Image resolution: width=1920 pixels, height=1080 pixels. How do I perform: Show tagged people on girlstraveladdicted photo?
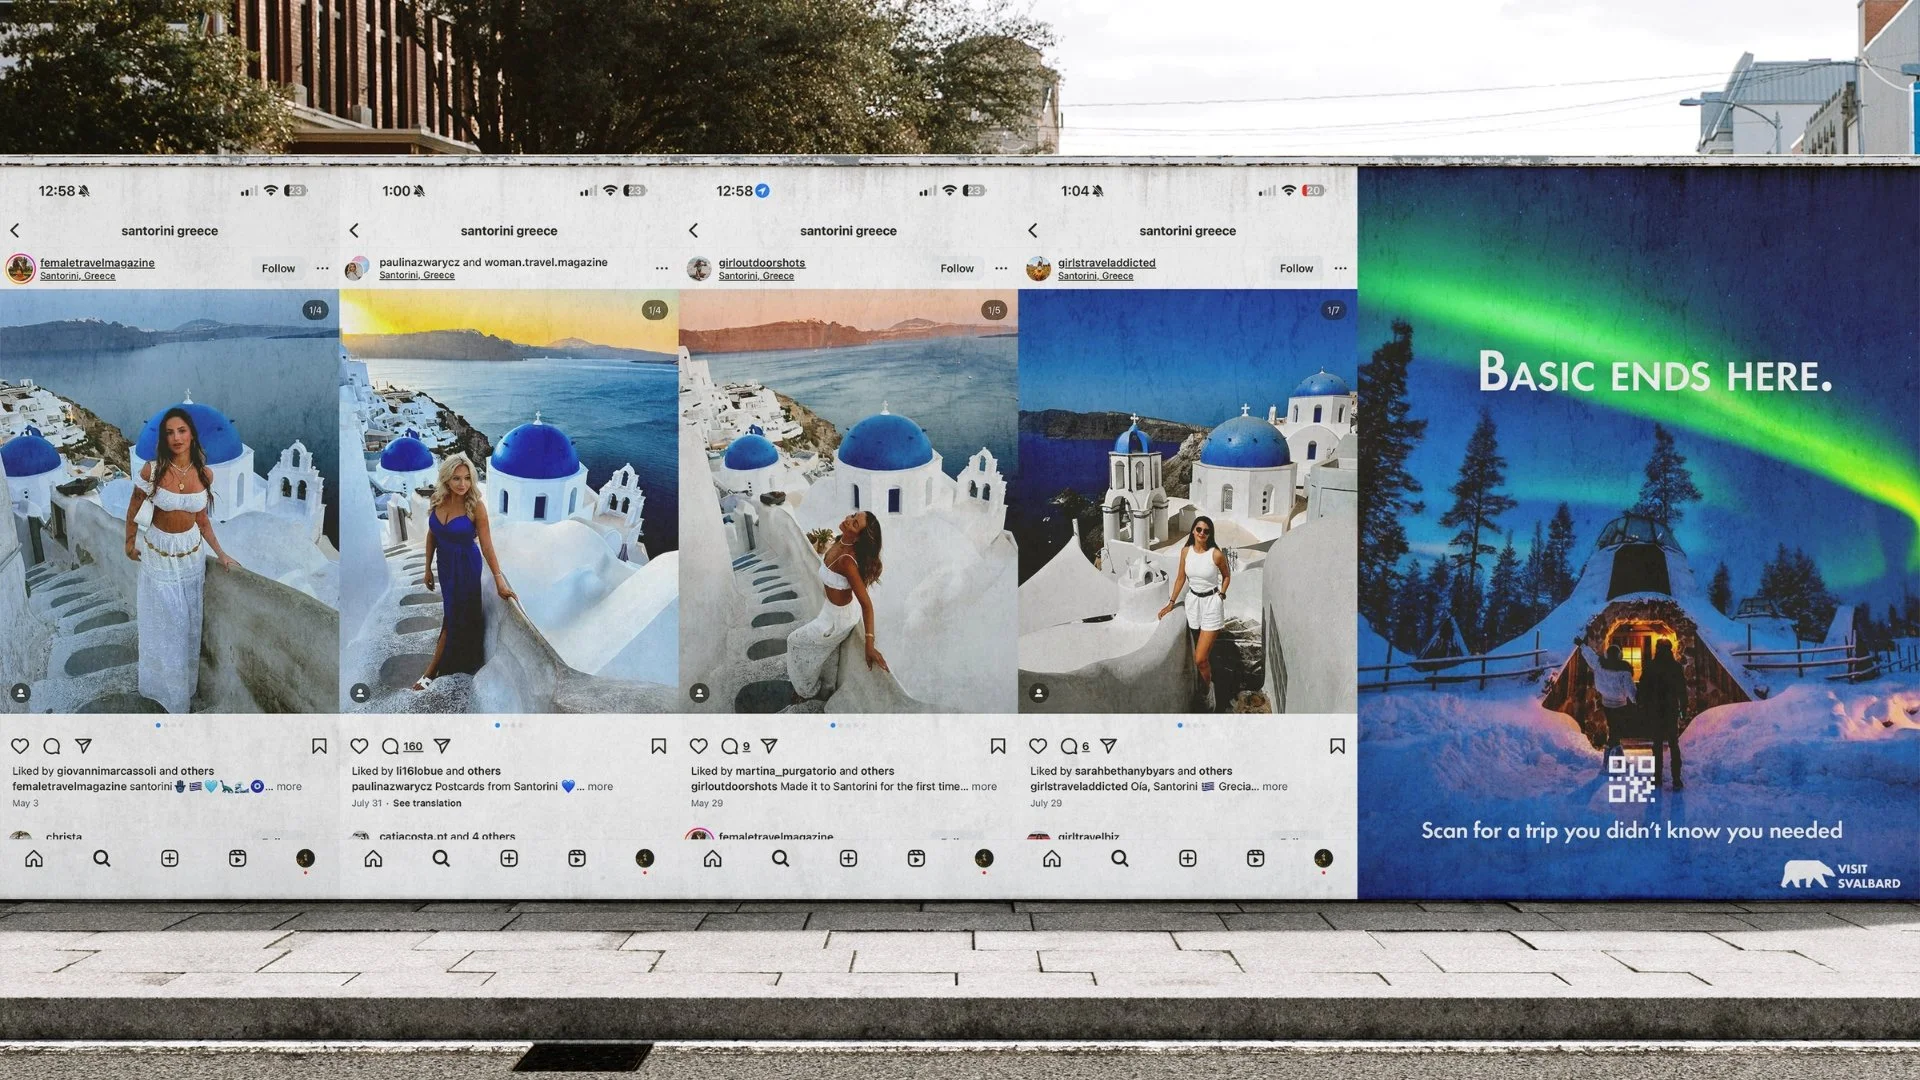coord(1039,692)
